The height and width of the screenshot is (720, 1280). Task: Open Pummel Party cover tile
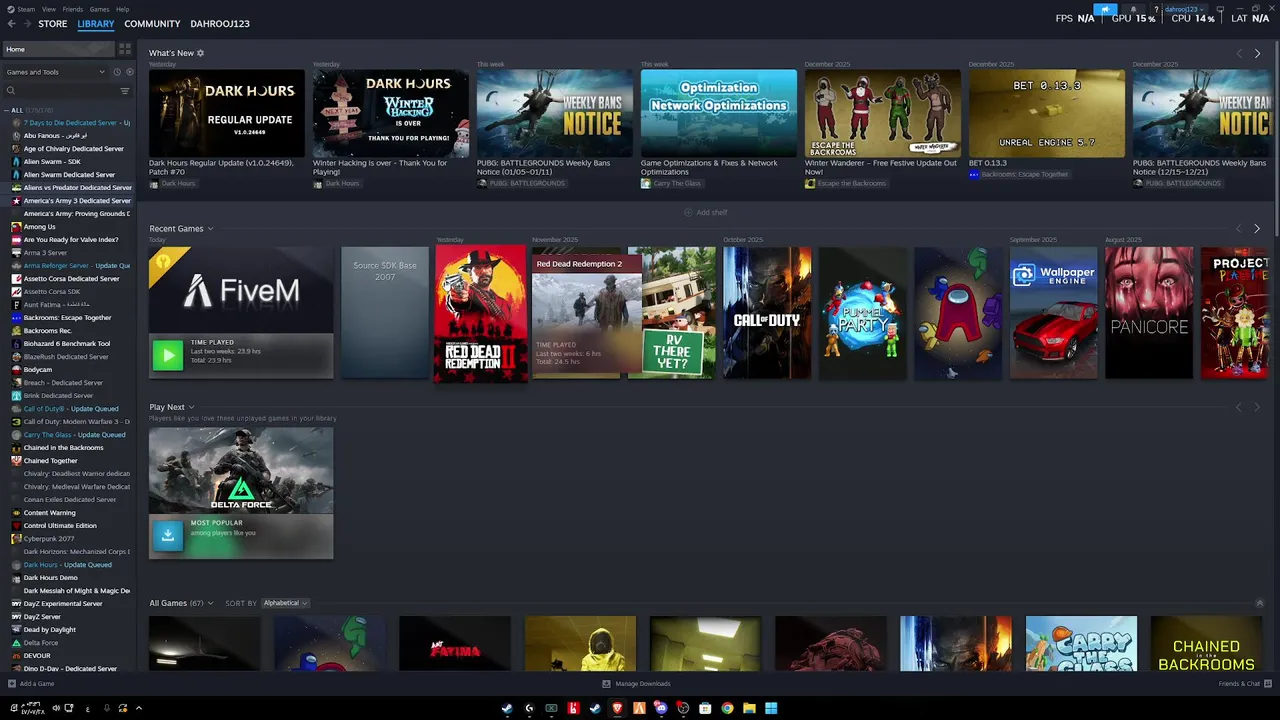point(863,312)
